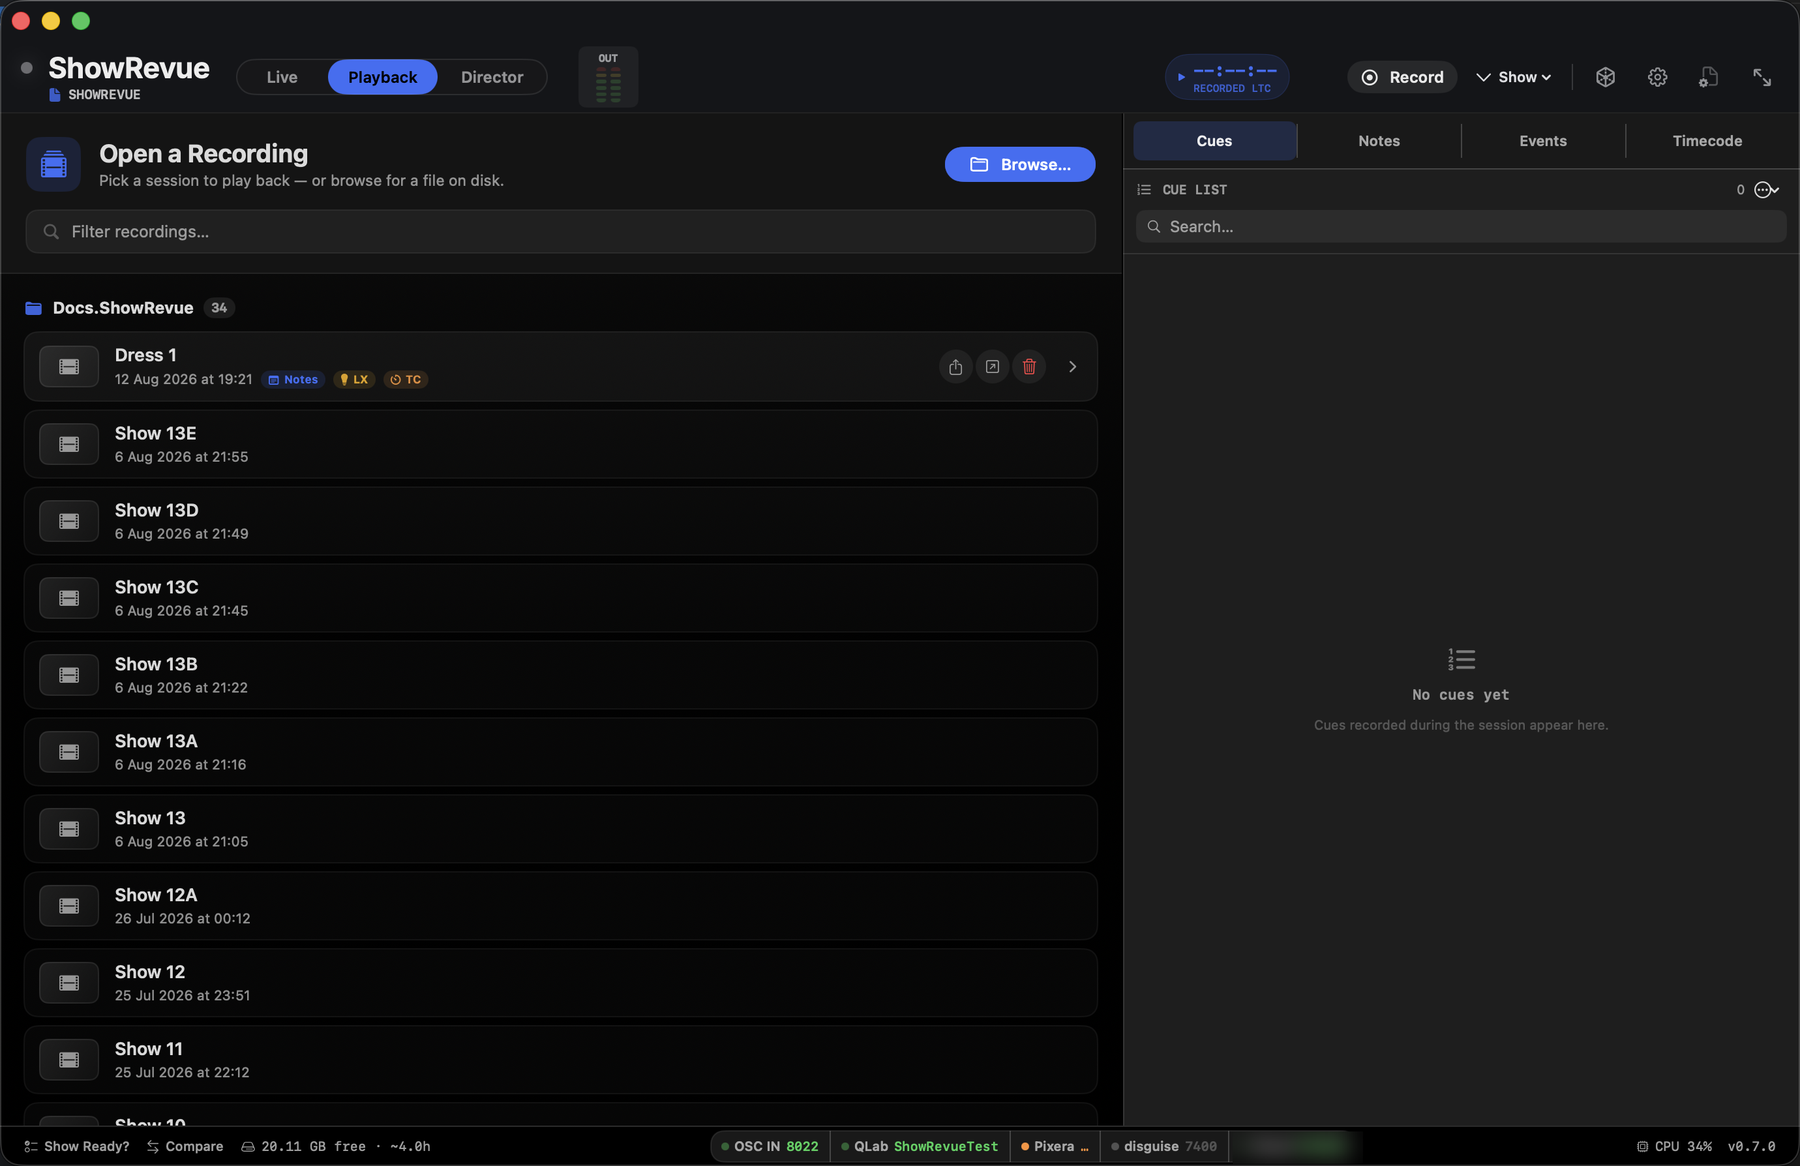
Task: Click the Notes badge on Dress 1
Action: click(293, 380)
